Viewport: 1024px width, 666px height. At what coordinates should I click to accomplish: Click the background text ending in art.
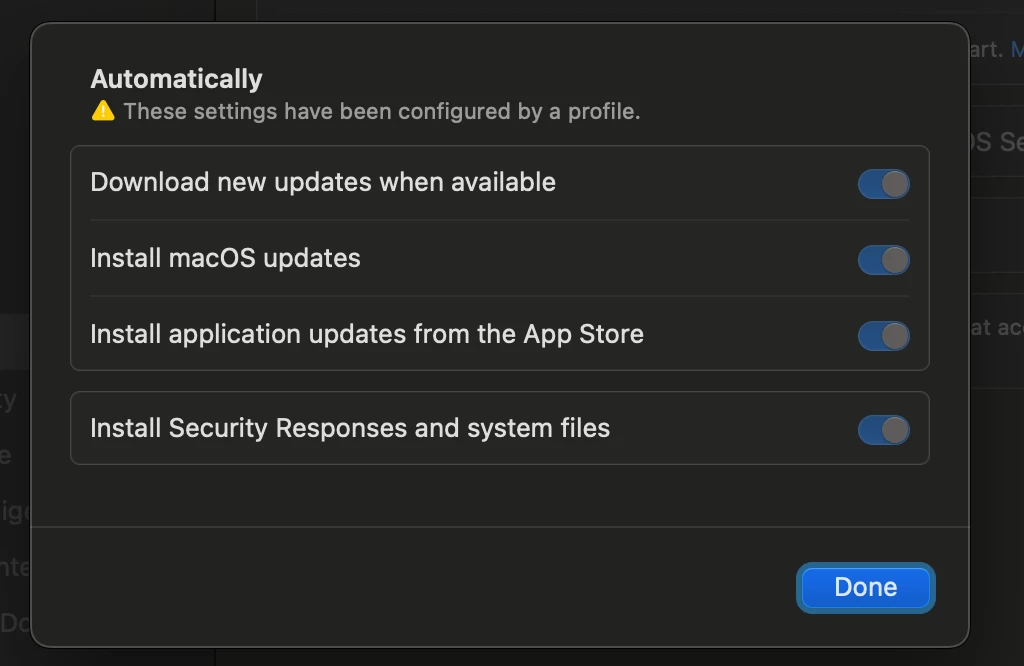click(986, 50)
